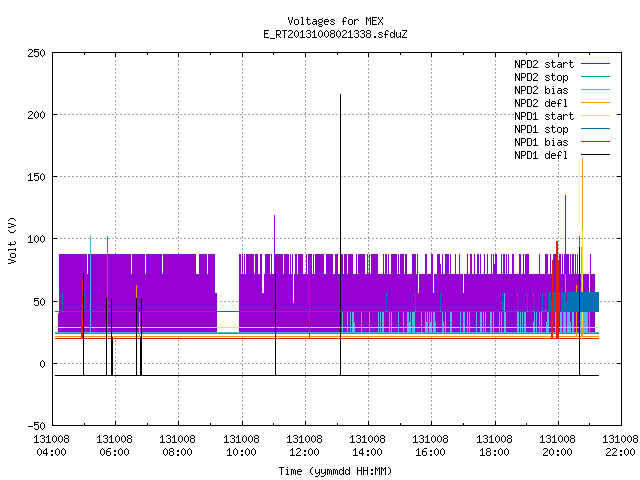This screenshot has height=480, width=640.
Task: Click the 10:00 x-axis tick label
Action: 241,452
